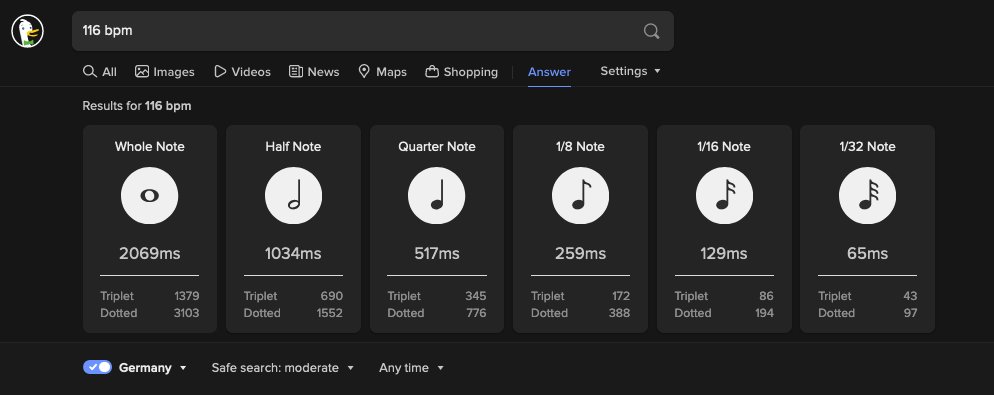Select the Answer tab
The image size is (994, 395).
pyautogui.click(x=549, y=72)
